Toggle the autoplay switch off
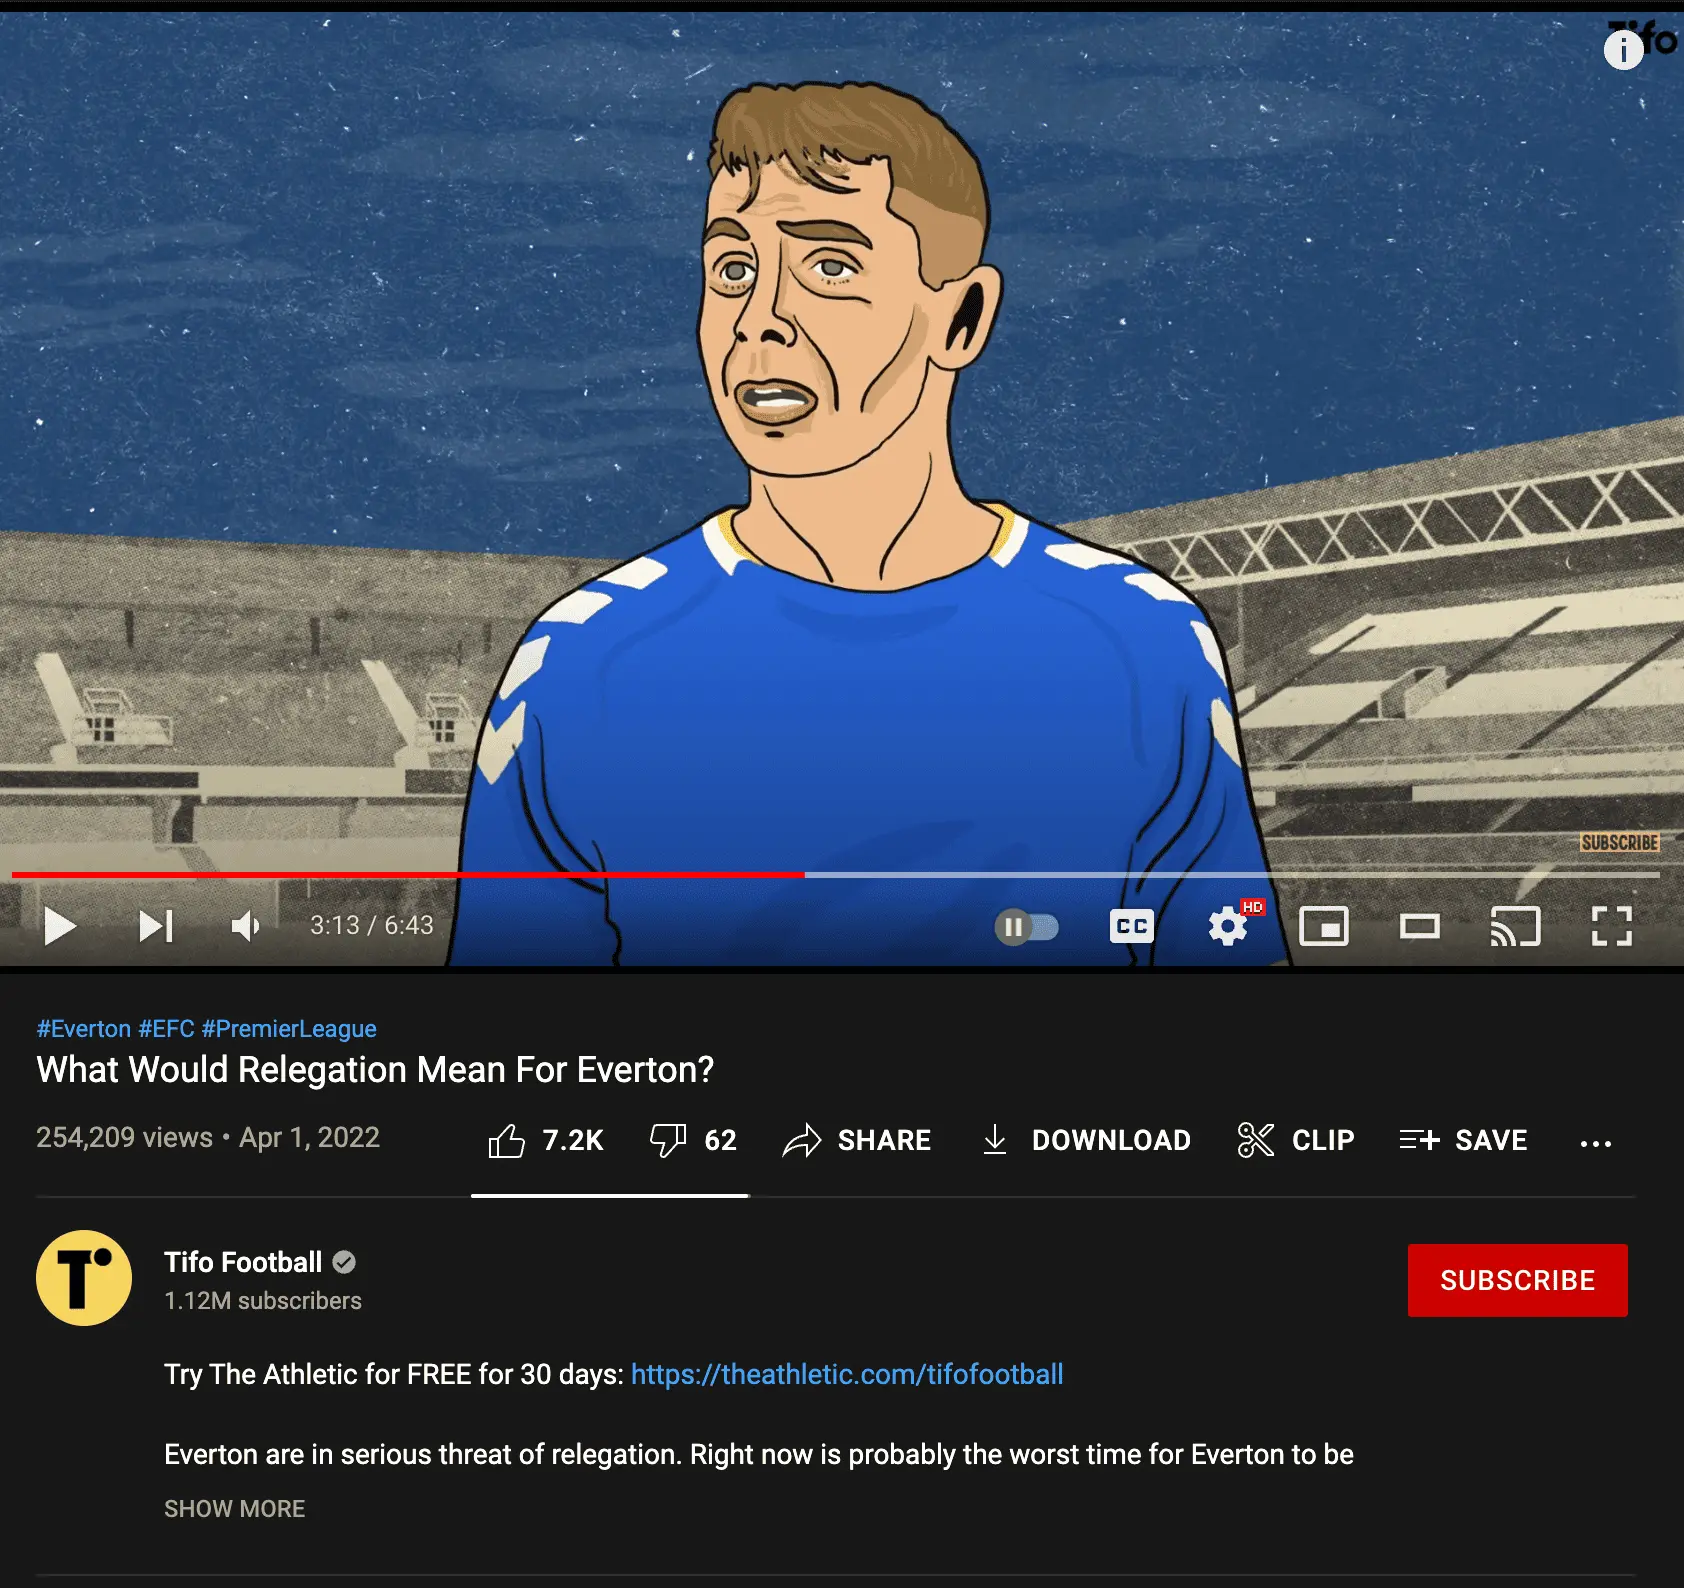 (1026, 927)
